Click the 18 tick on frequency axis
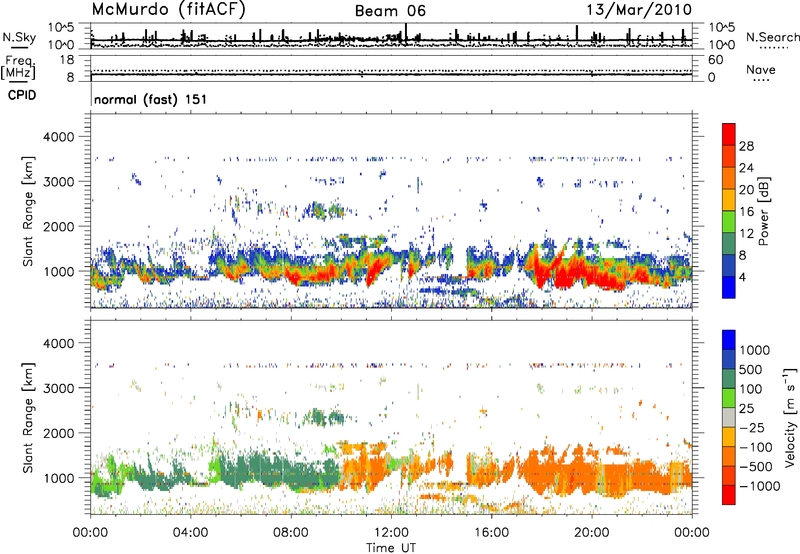 pyautogui.click(x=67, y=60)
